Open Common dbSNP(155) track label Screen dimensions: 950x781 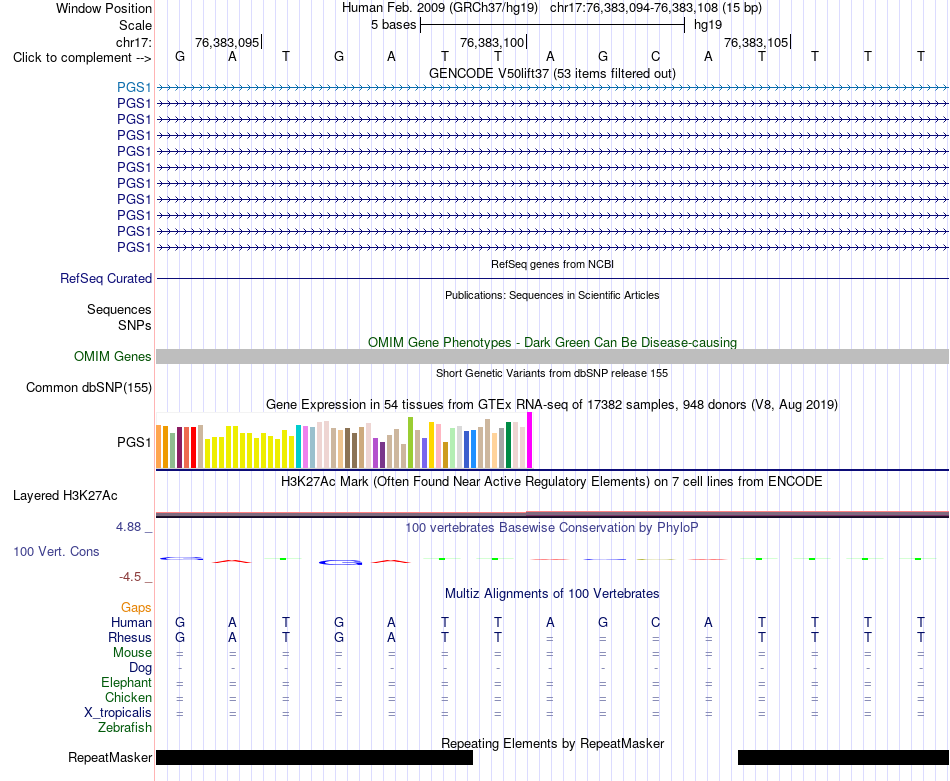click(88, 387)
